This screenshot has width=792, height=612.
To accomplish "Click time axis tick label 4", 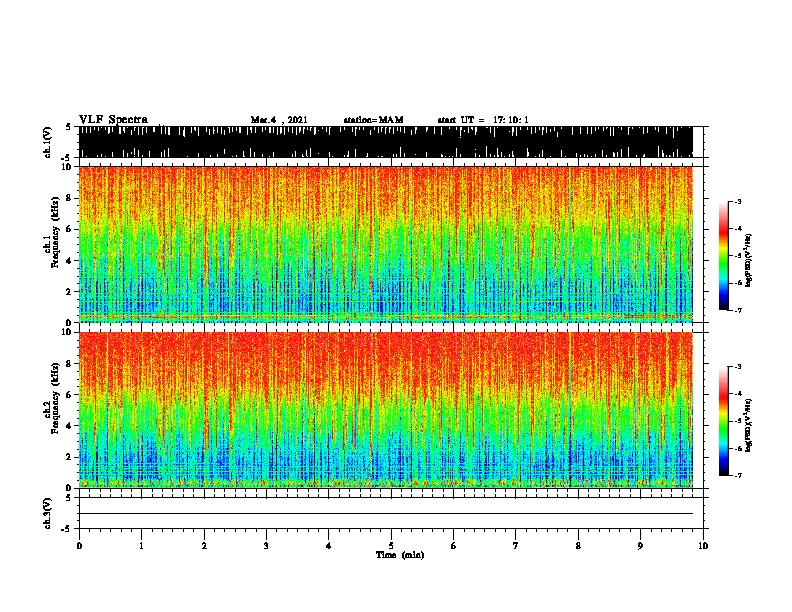I will click(x=329, y=546).
